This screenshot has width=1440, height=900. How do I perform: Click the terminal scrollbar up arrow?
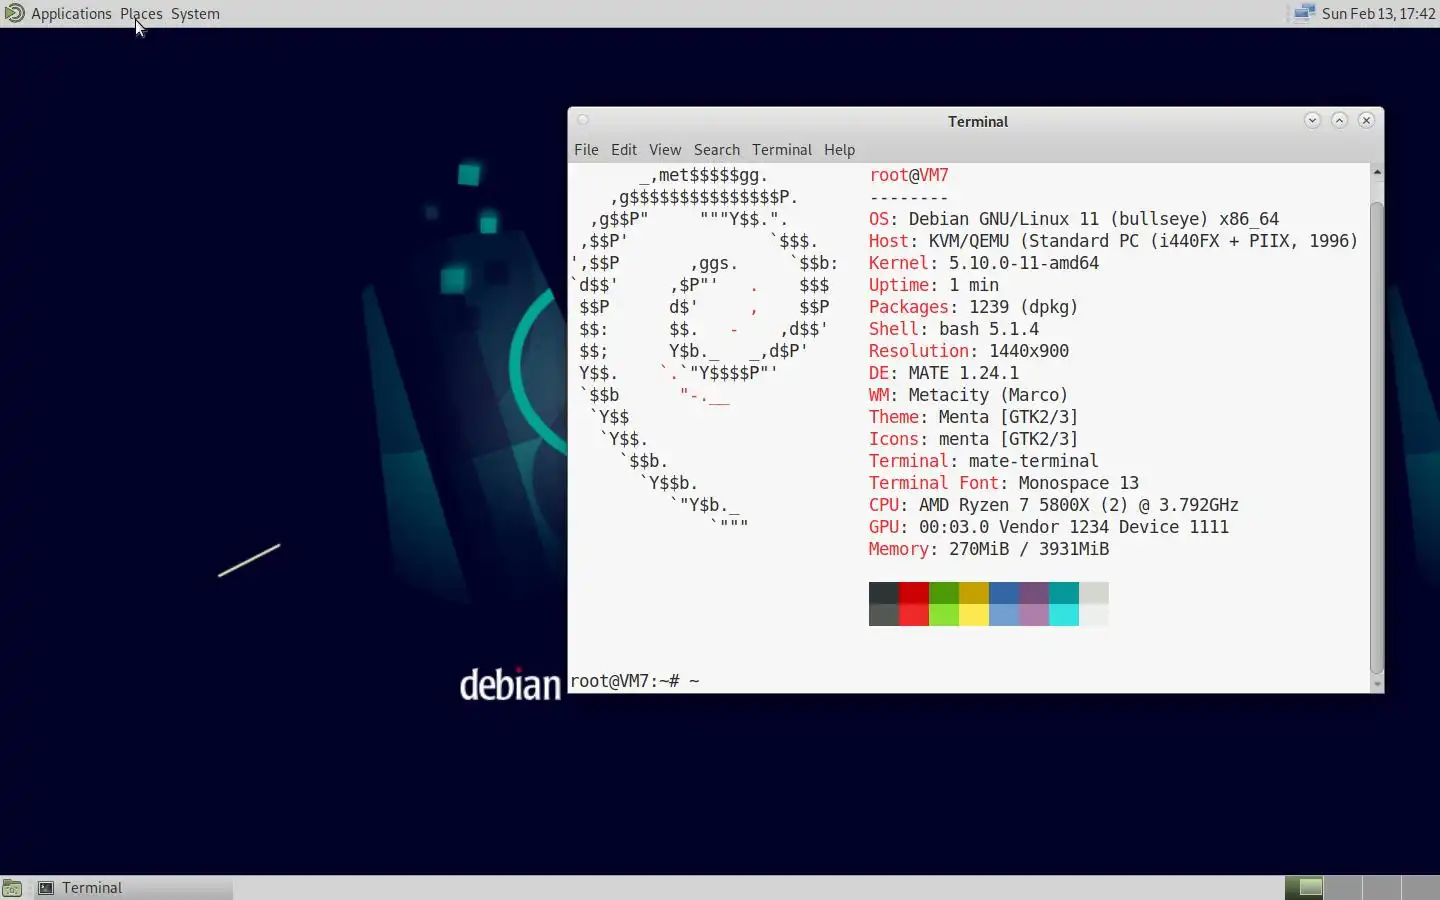1377,172
